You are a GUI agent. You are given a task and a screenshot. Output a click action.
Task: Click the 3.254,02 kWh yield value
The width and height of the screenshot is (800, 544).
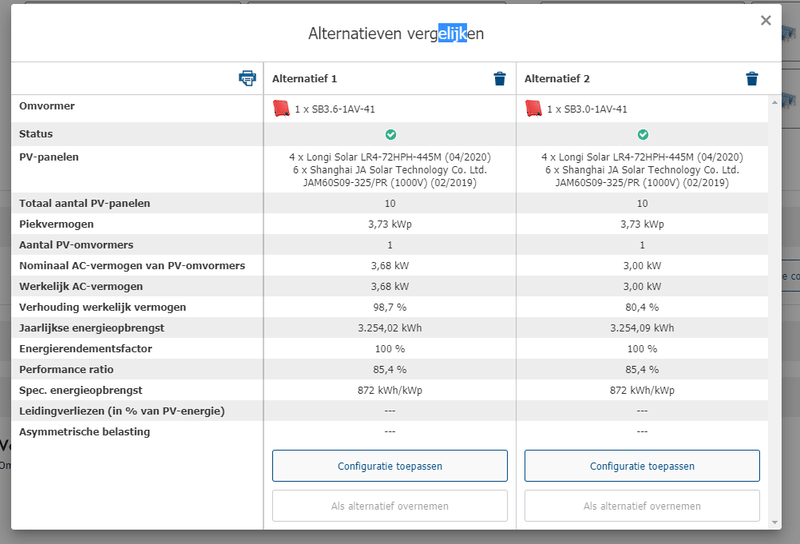click(390, 328)
